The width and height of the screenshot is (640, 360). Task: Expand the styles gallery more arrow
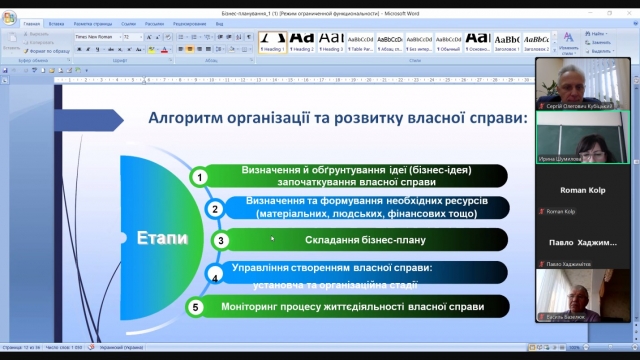click(554, 50)
